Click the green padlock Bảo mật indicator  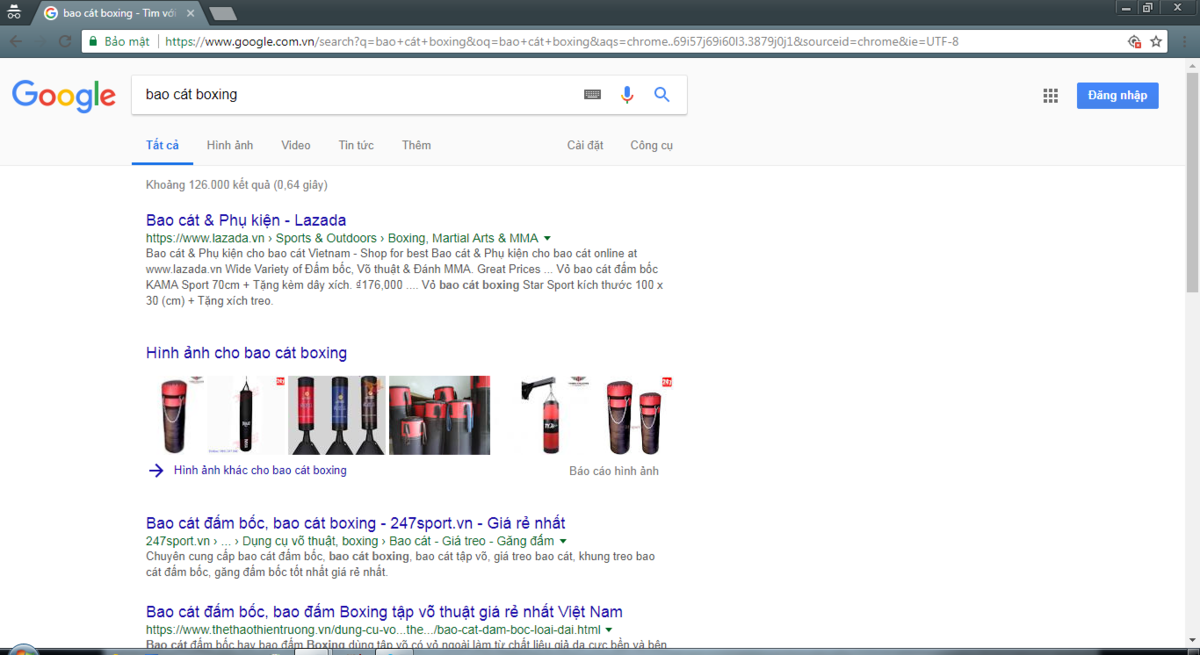pos(119,41)
